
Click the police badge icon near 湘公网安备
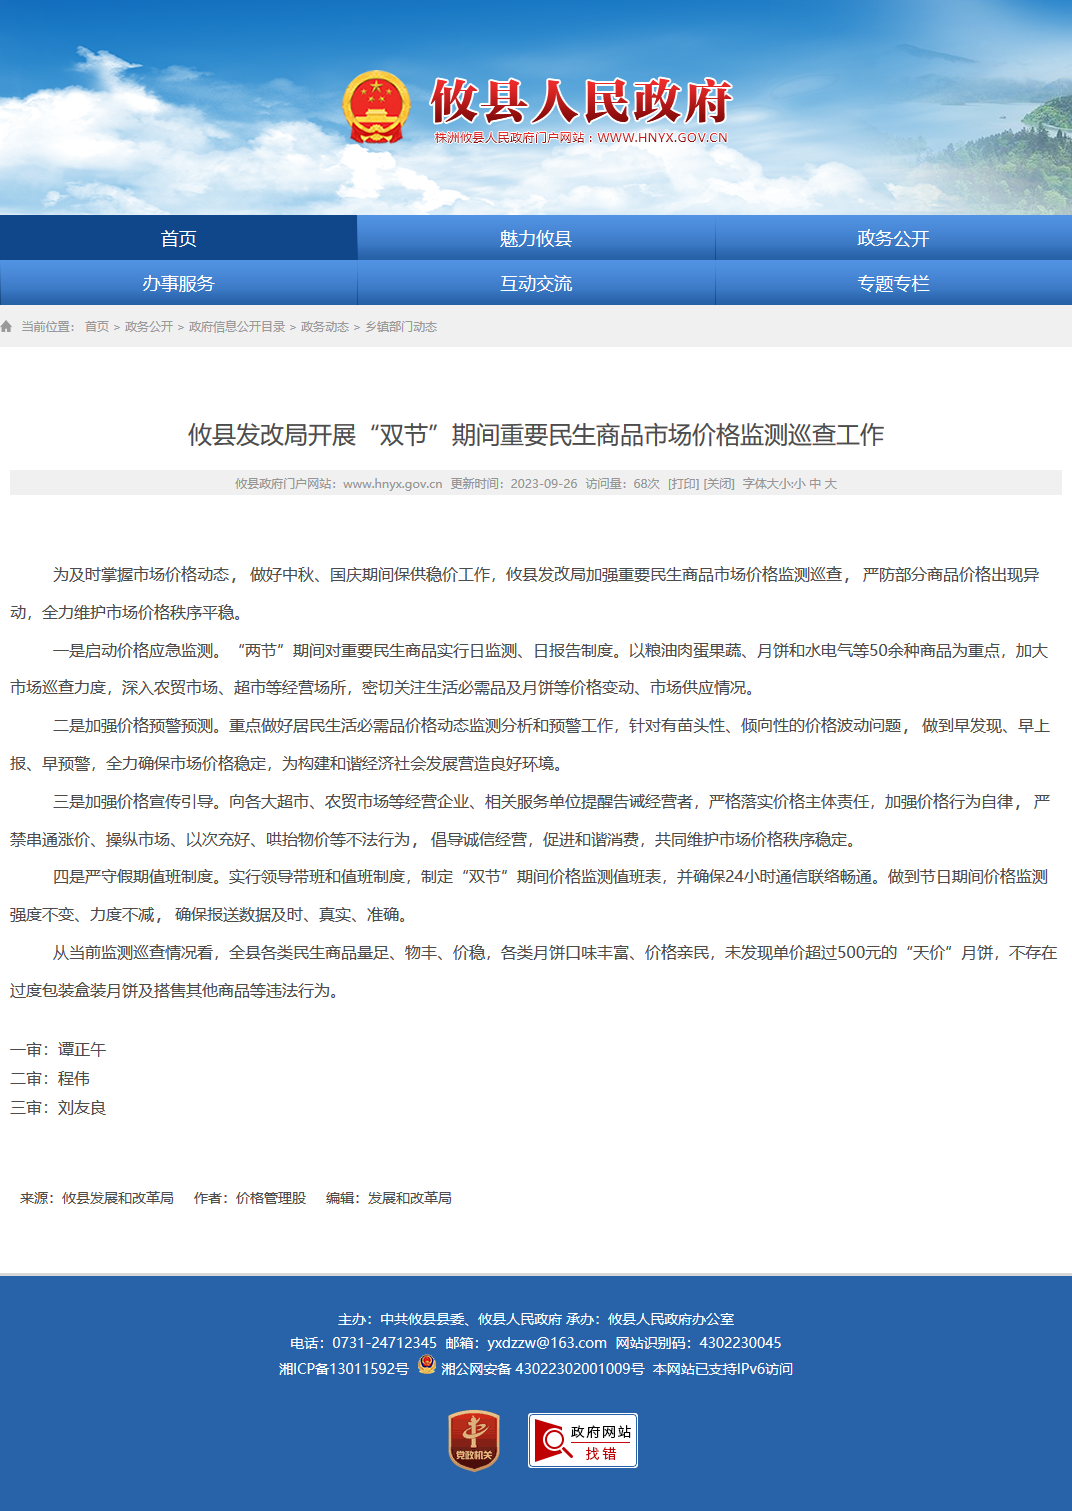coord(427,1365)
